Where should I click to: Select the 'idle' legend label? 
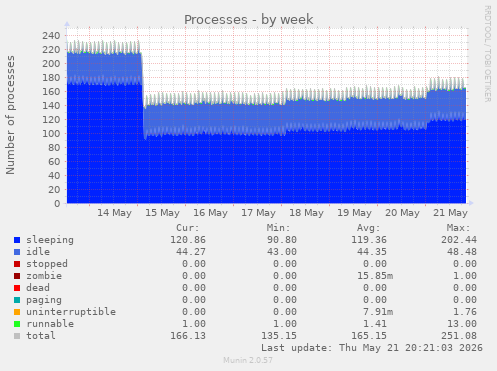point(38,252)
